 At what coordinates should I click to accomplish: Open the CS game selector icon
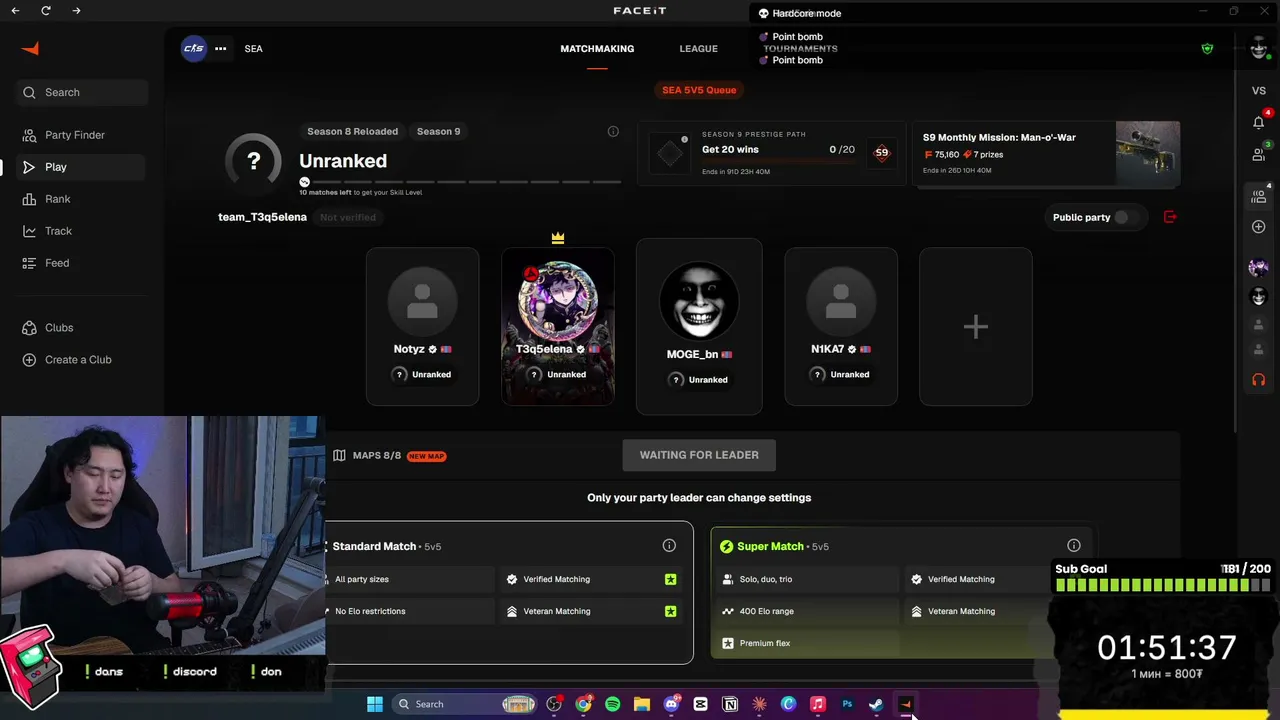pyautogui.click(x=193, y=48)
